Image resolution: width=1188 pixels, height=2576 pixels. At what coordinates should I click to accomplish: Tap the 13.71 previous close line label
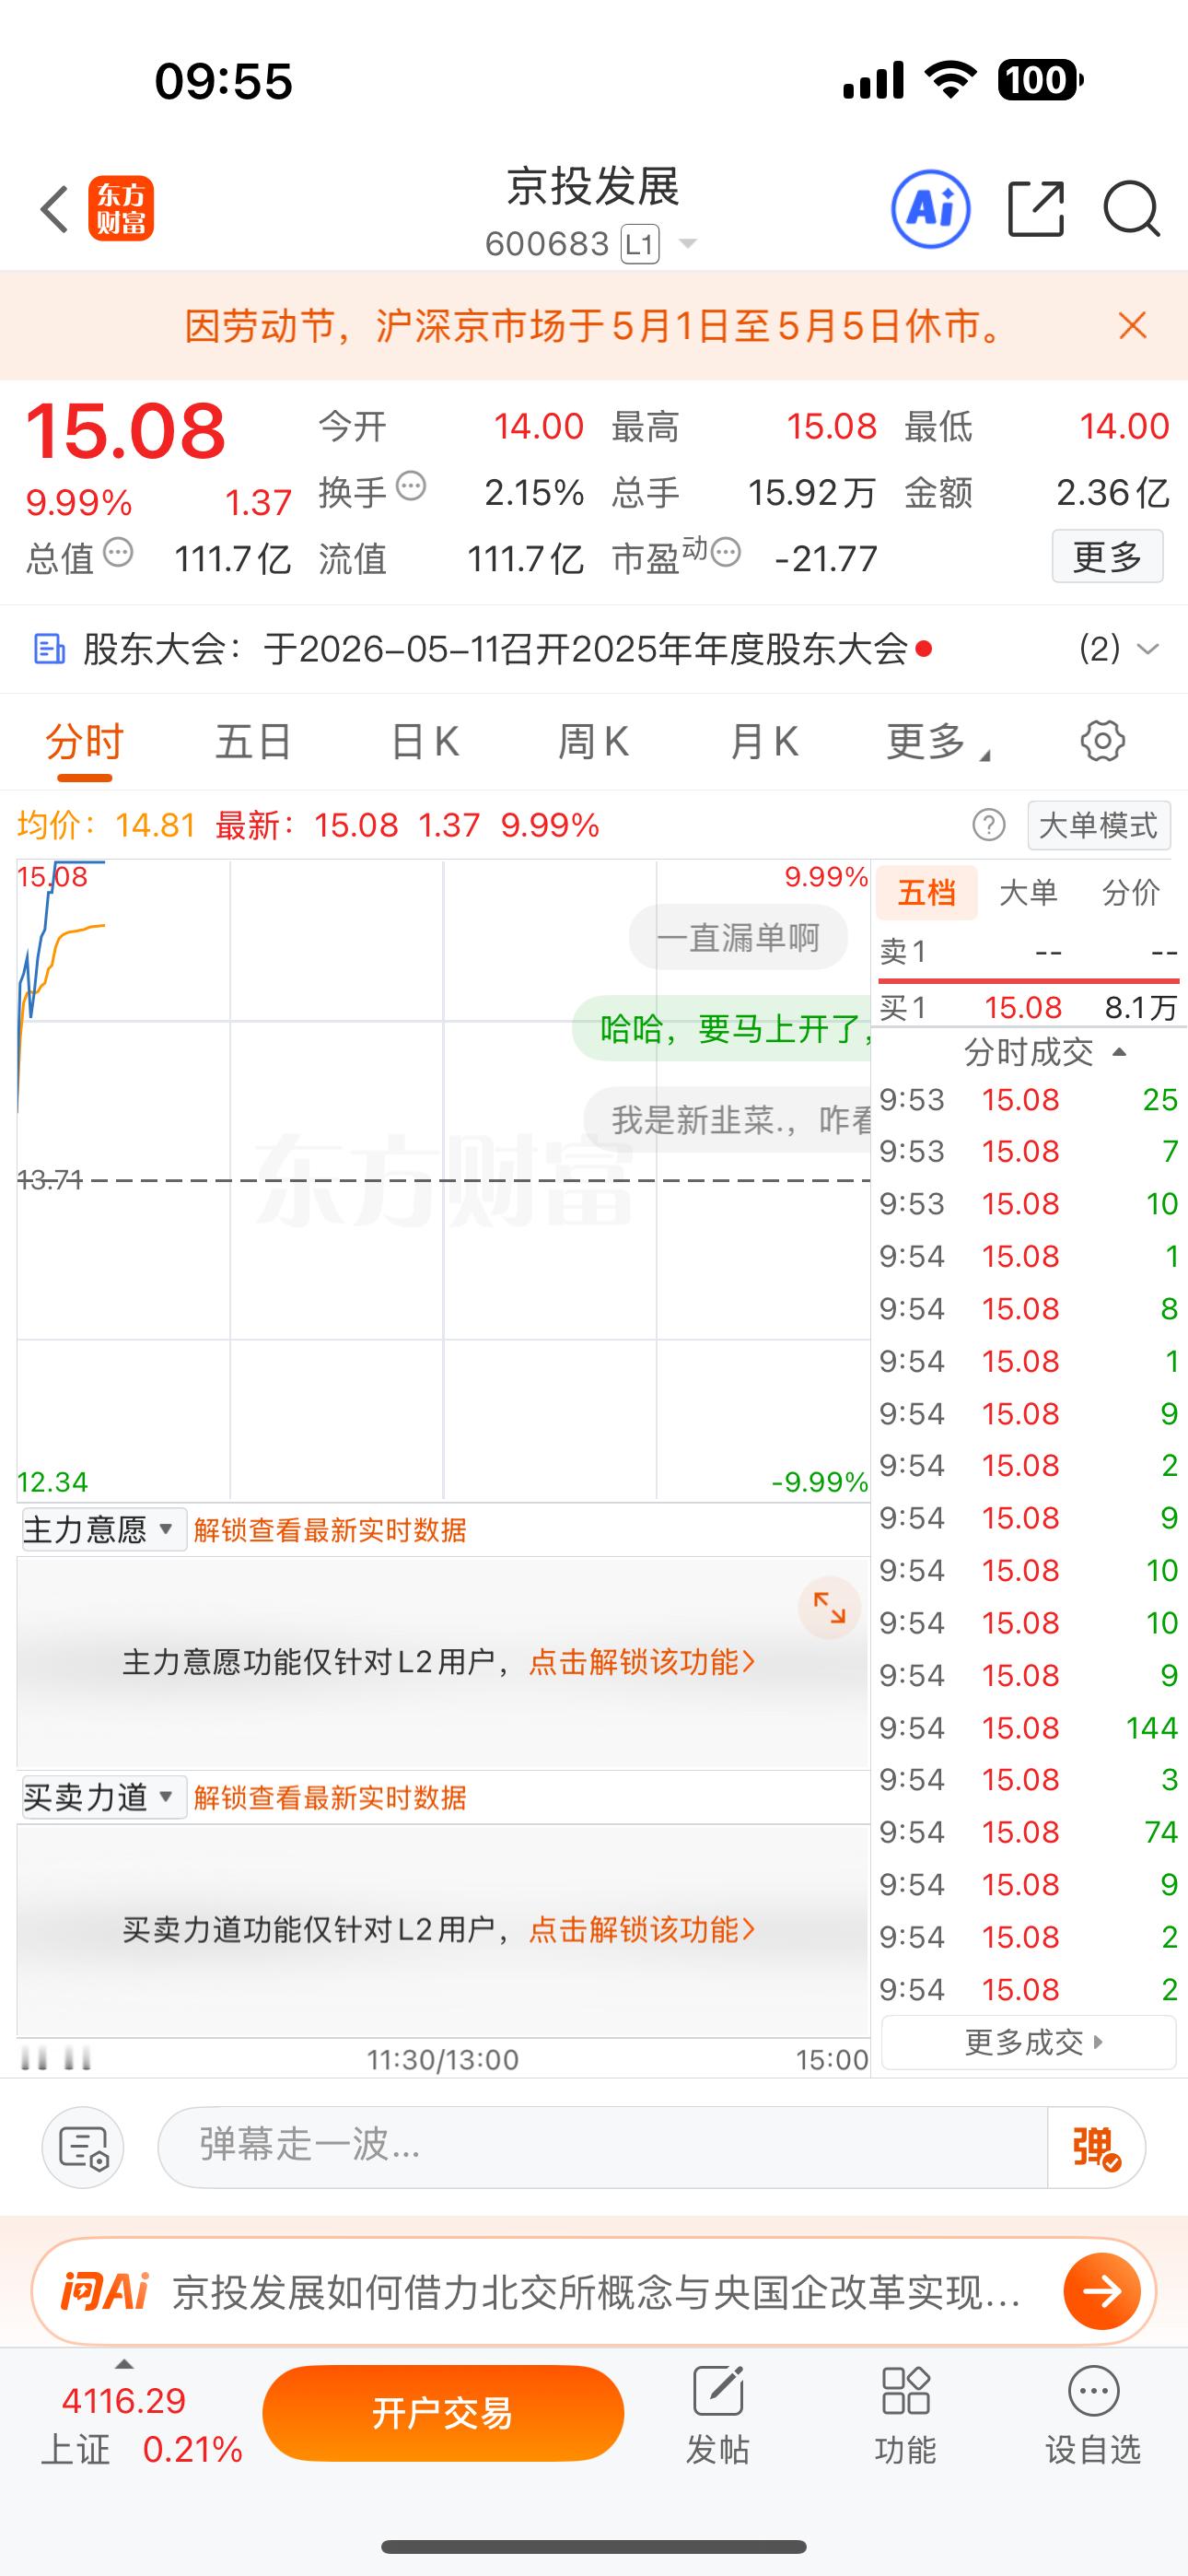pyautogui.click(x=50, y=1180)
